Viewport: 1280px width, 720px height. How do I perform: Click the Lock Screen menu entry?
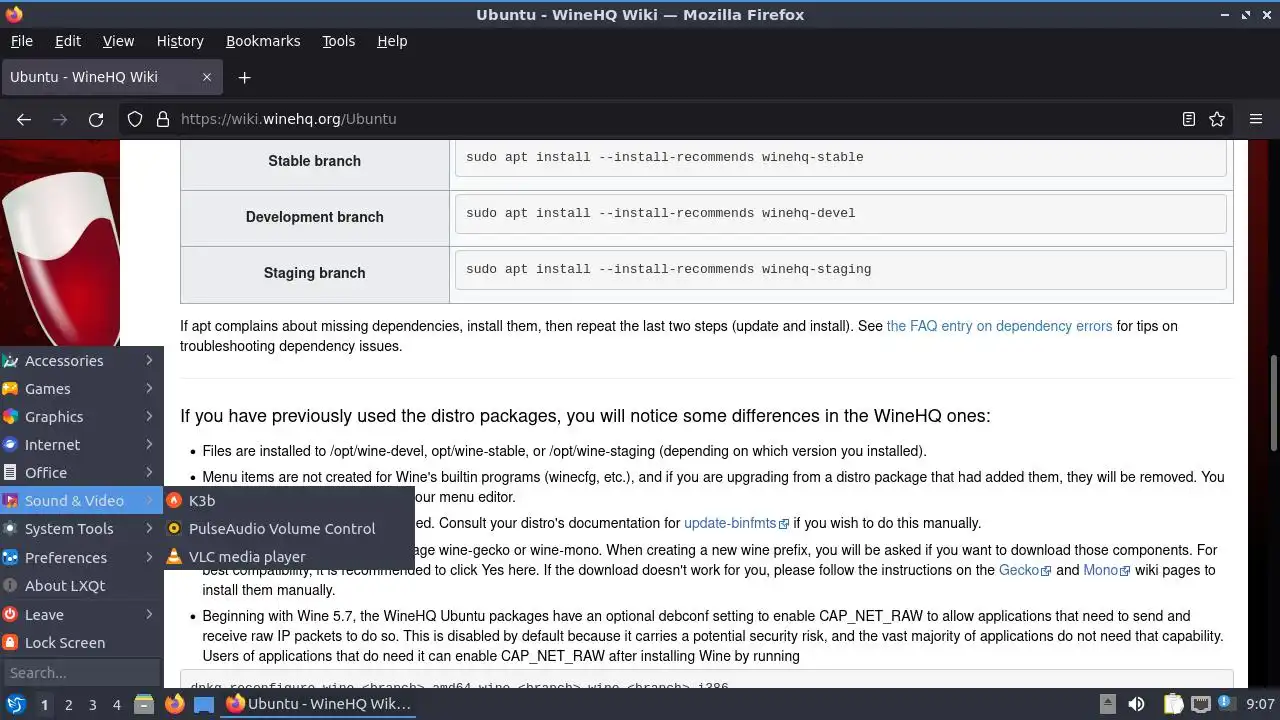[81, 643]
